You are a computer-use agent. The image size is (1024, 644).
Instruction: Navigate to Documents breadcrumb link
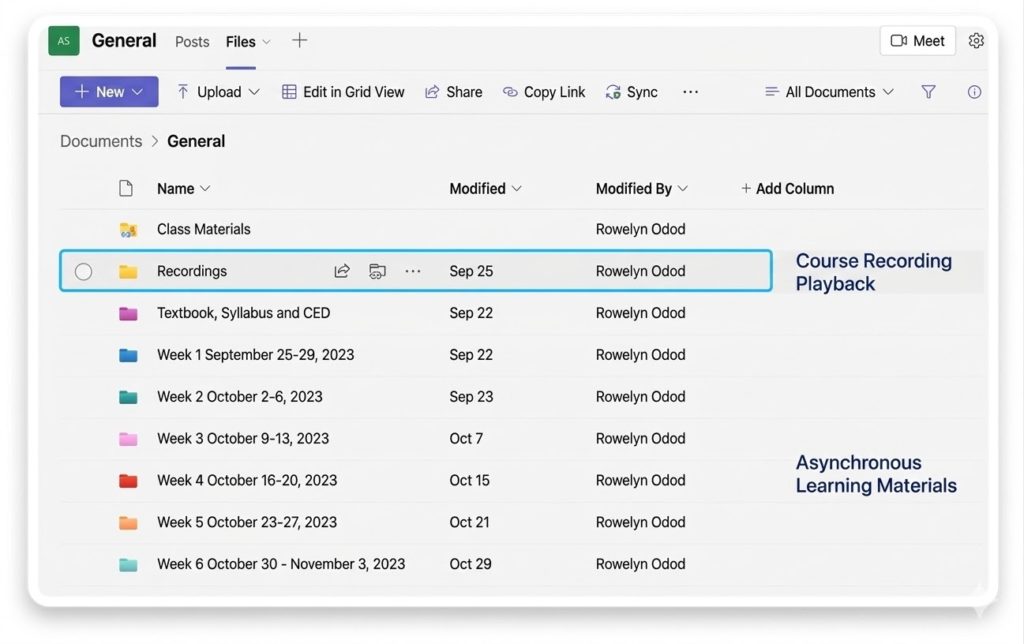[x=101, y=141]
